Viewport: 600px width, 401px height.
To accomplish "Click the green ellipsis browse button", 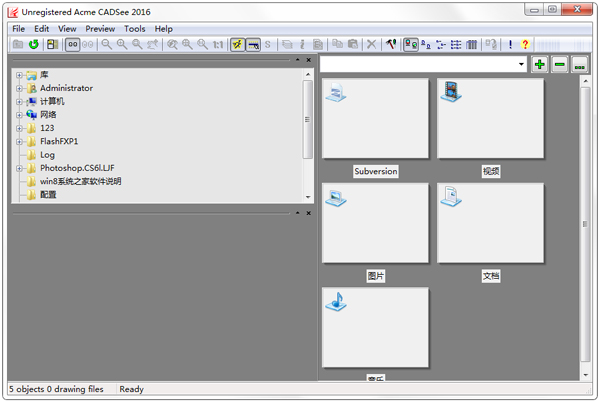I will [579, 64].
